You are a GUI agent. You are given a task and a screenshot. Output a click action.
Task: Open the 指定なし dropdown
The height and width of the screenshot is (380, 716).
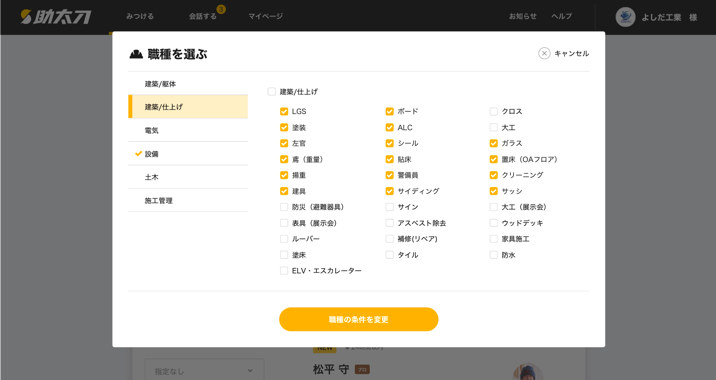[x=204, y=370]
